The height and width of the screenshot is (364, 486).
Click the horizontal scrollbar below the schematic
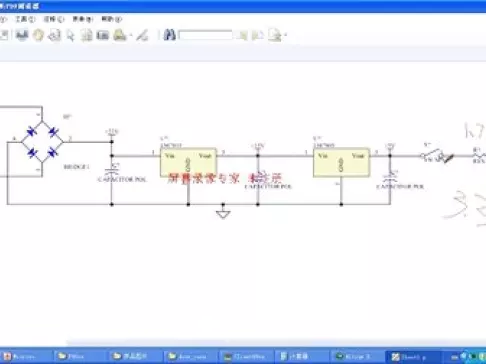276,342
